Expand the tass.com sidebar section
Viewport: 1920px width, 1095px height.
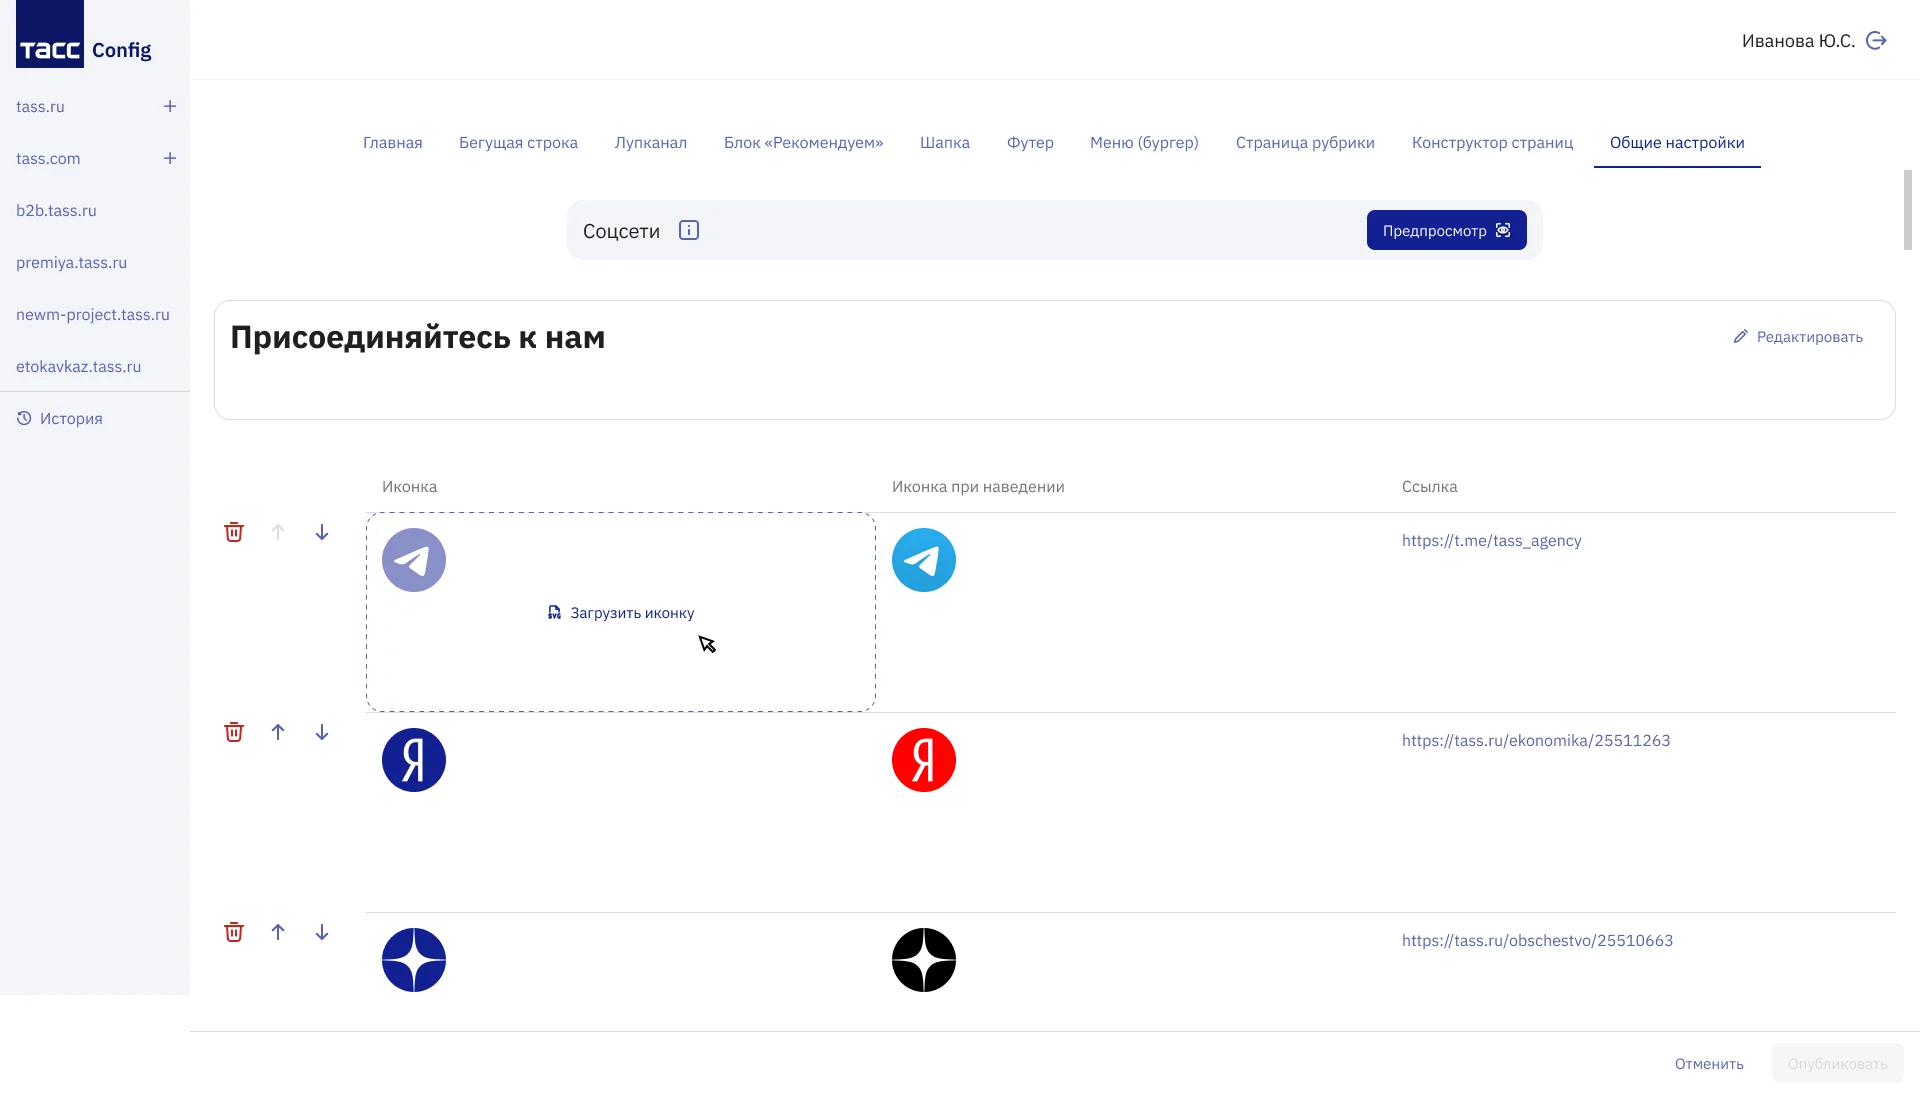click(x=170, y=158)
